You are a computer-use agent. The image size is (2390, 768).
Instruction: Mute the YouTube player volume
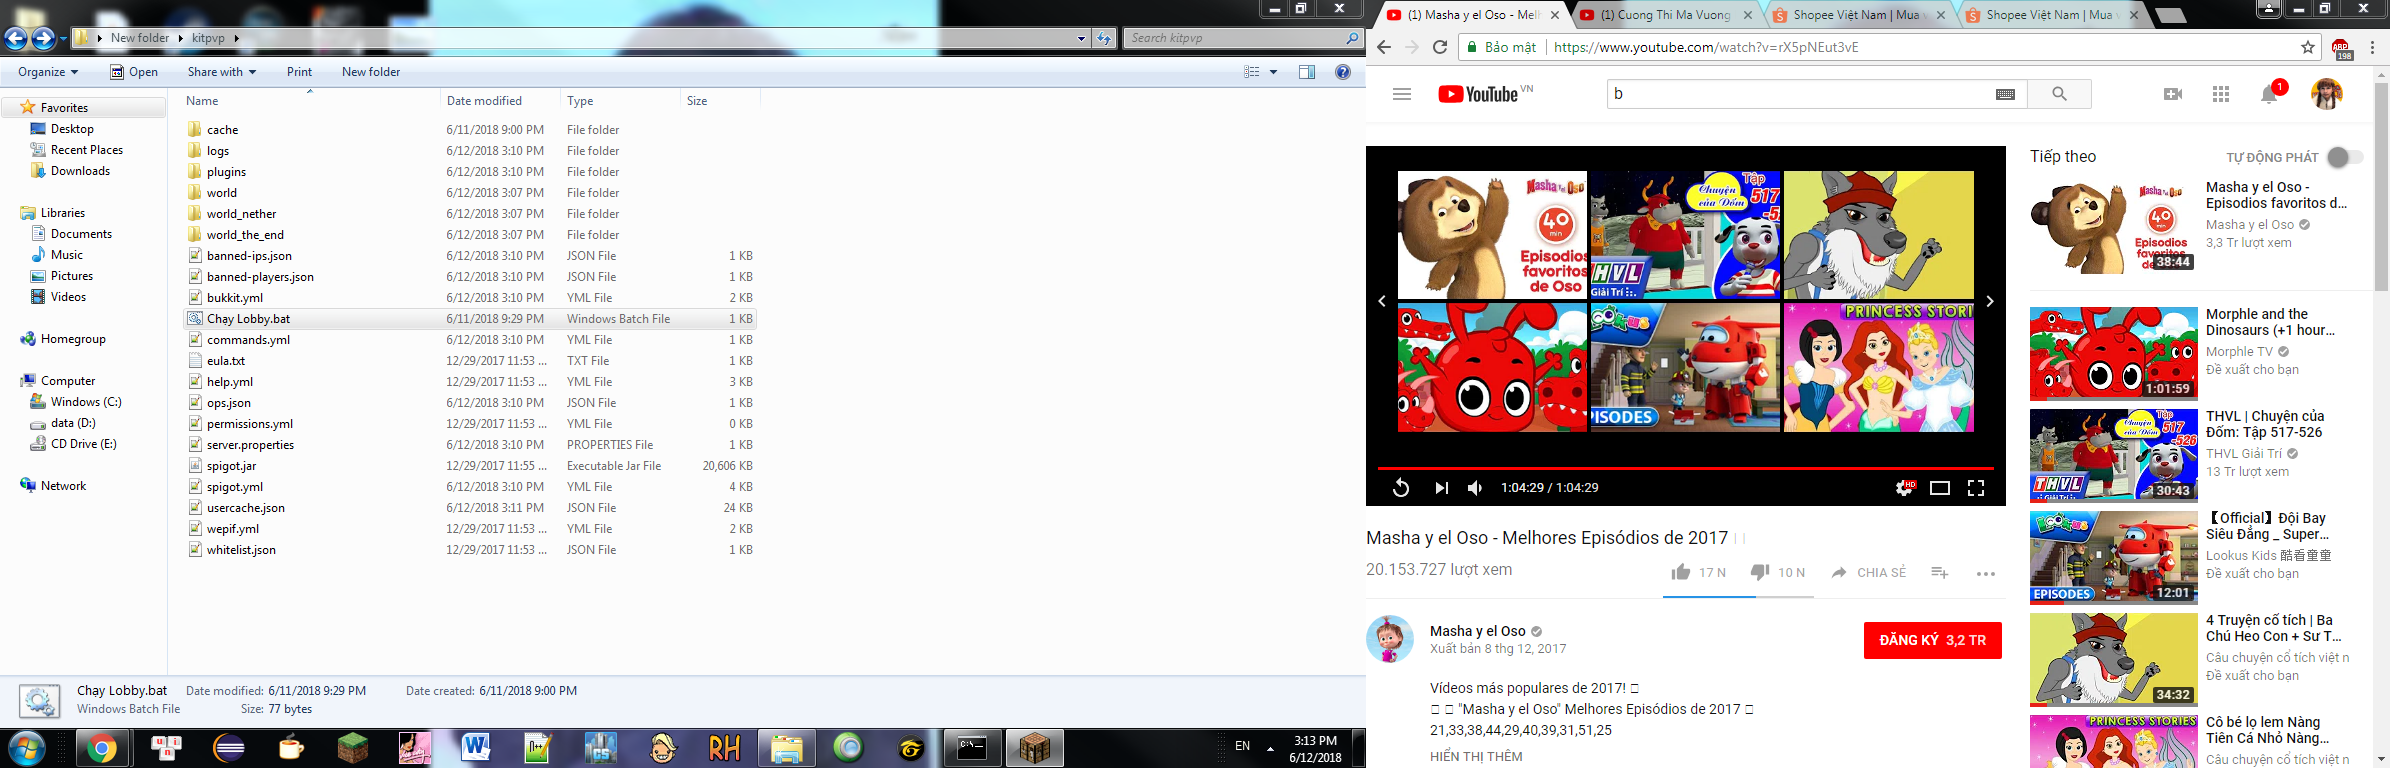[x=1475, y=488]
